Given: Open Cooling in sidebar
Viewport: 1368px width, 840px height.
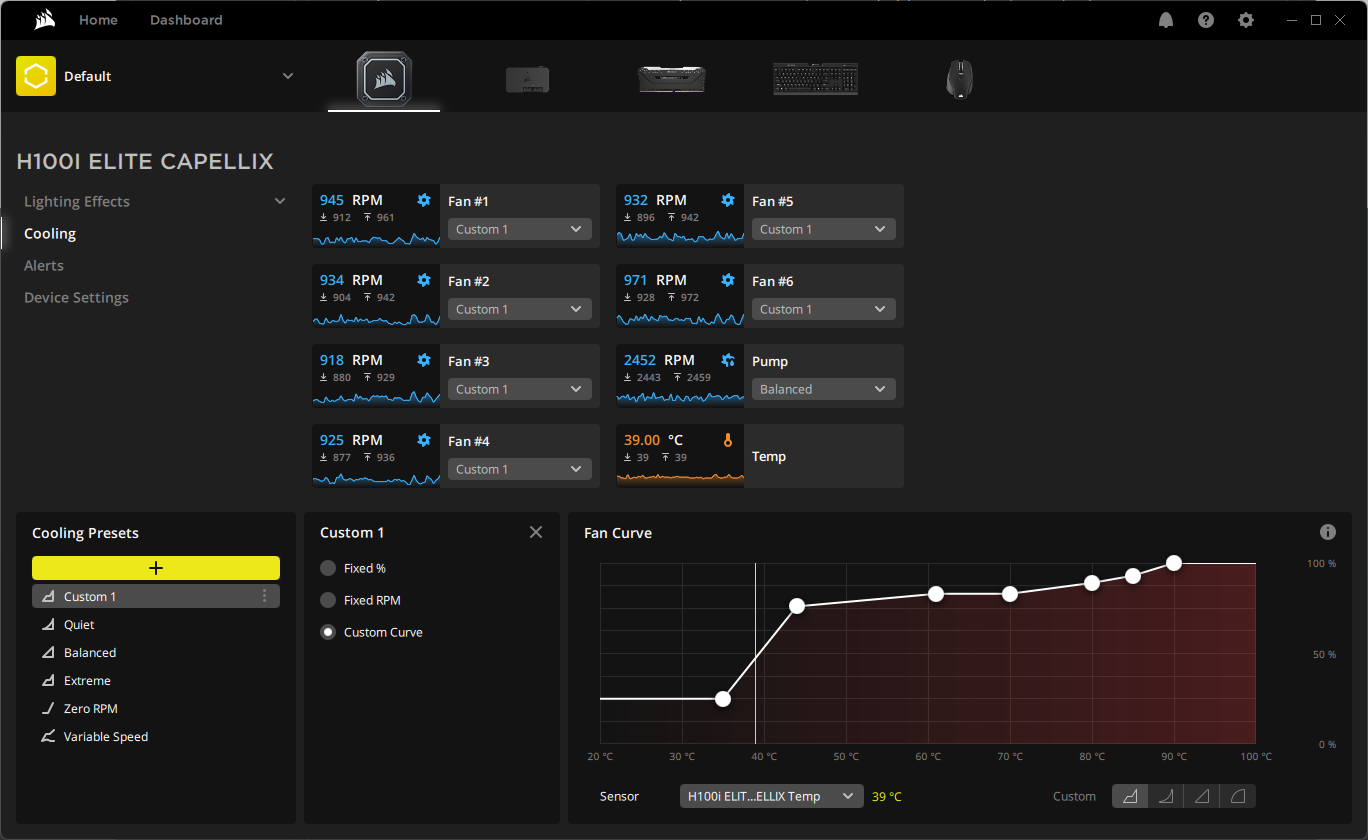Looking at the screenshot, I should (50, 233).
